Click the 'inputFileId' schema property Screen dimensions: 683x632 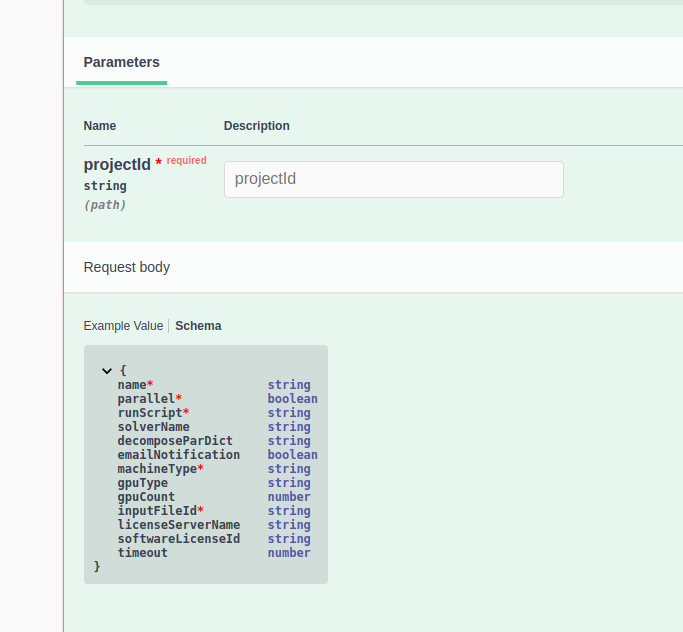click(157, 511)
